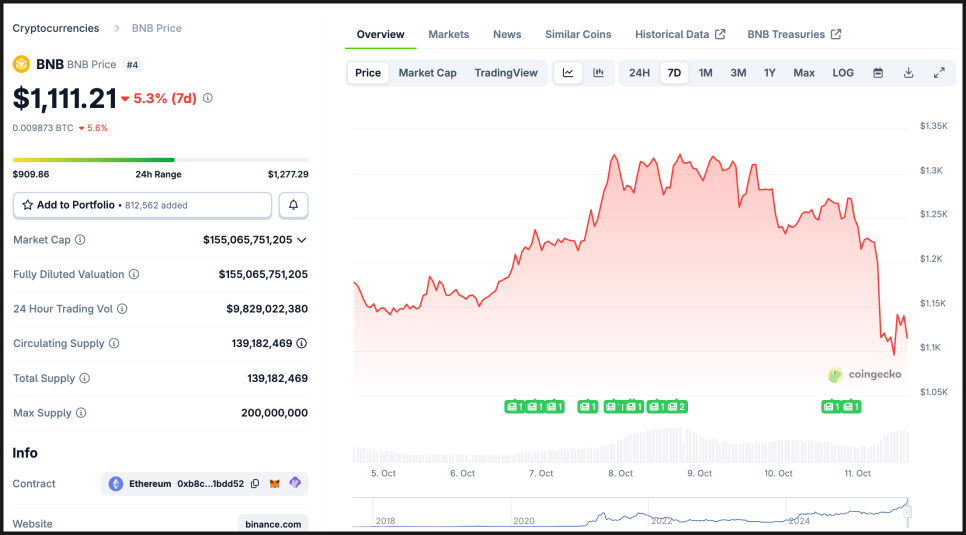Download the chart data
The height and width of the screenshot is (535, 966).
908,73
